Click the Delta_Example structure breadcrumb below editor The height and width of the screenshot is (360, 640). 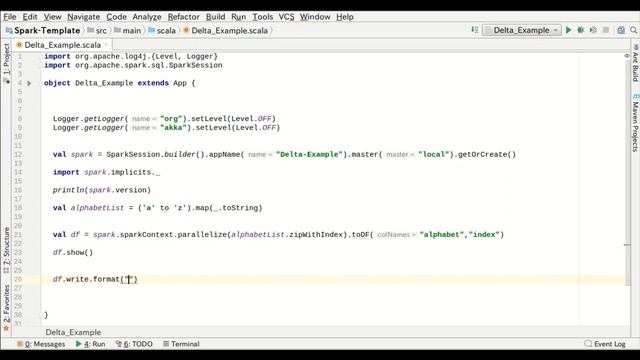click(x=73, y=332)
